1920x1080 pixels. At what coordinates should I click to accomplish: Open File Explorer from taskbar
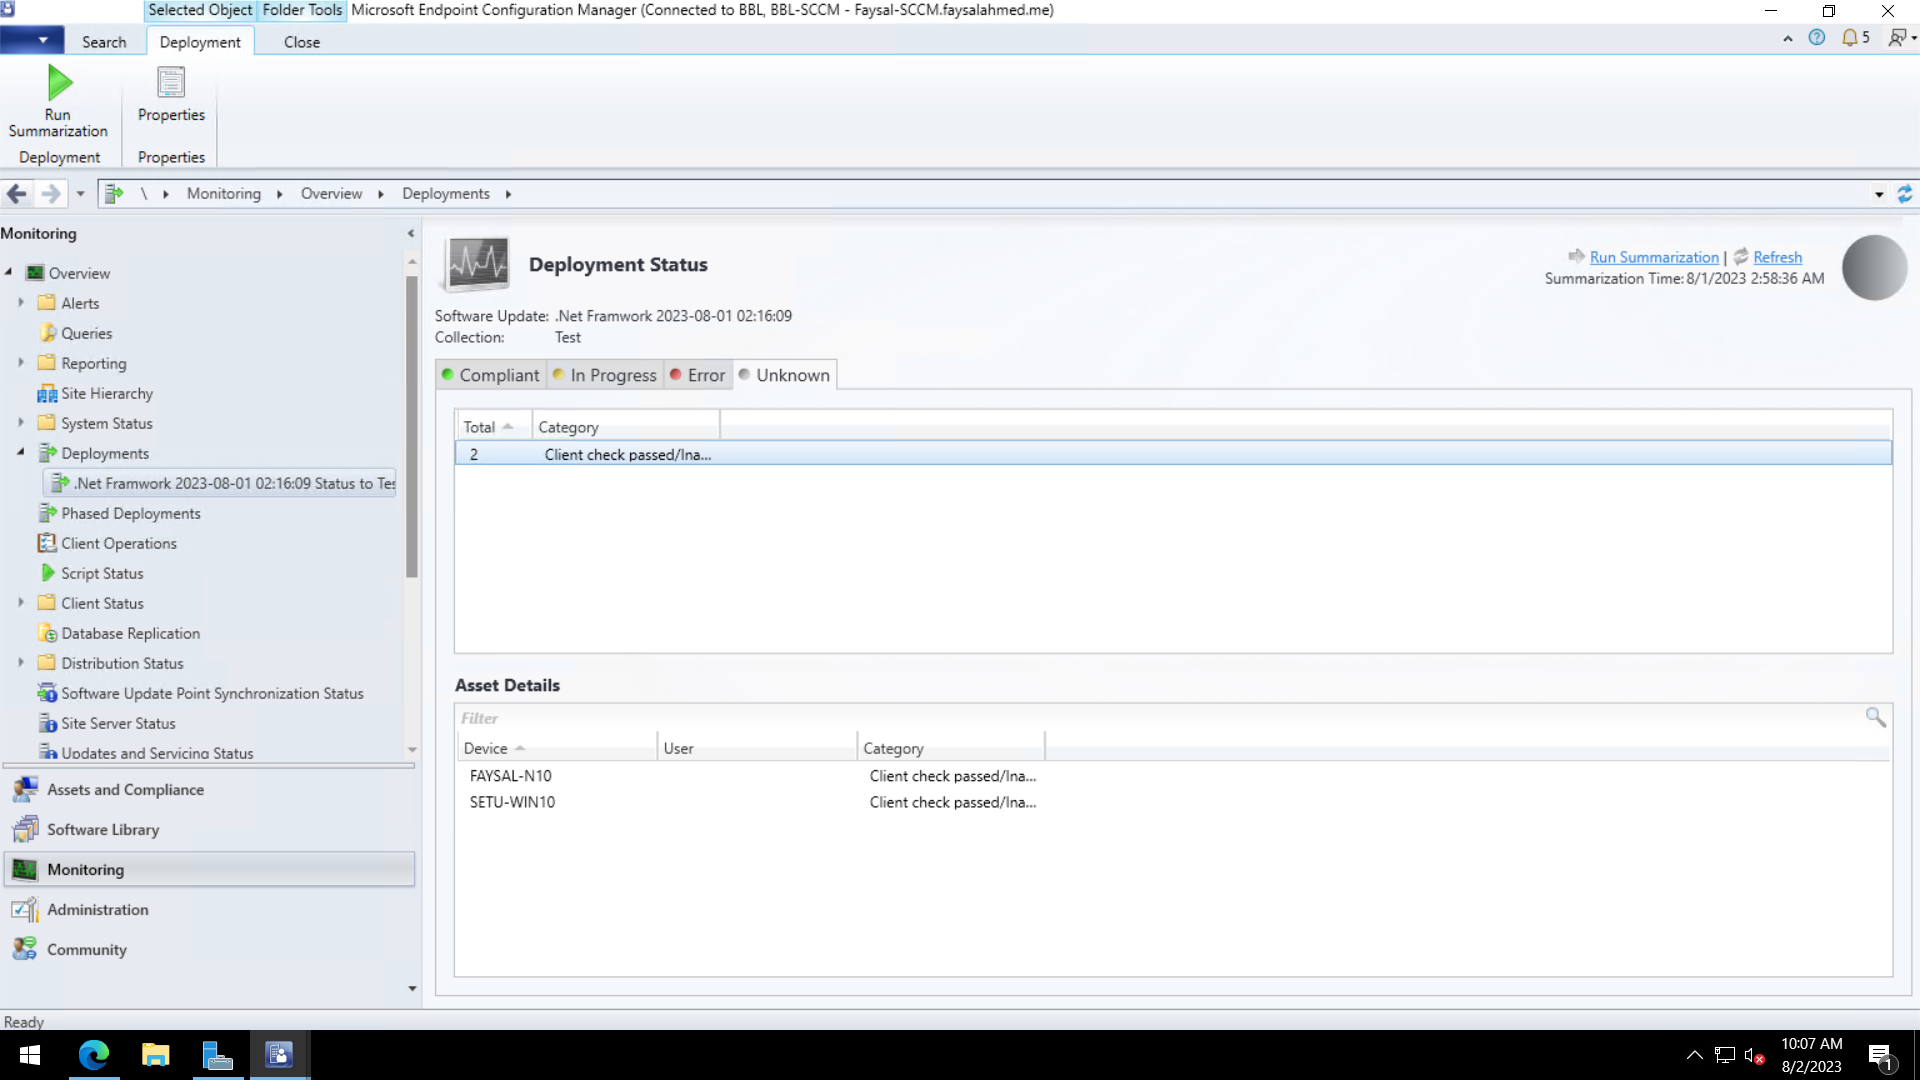coord(155,1054)
